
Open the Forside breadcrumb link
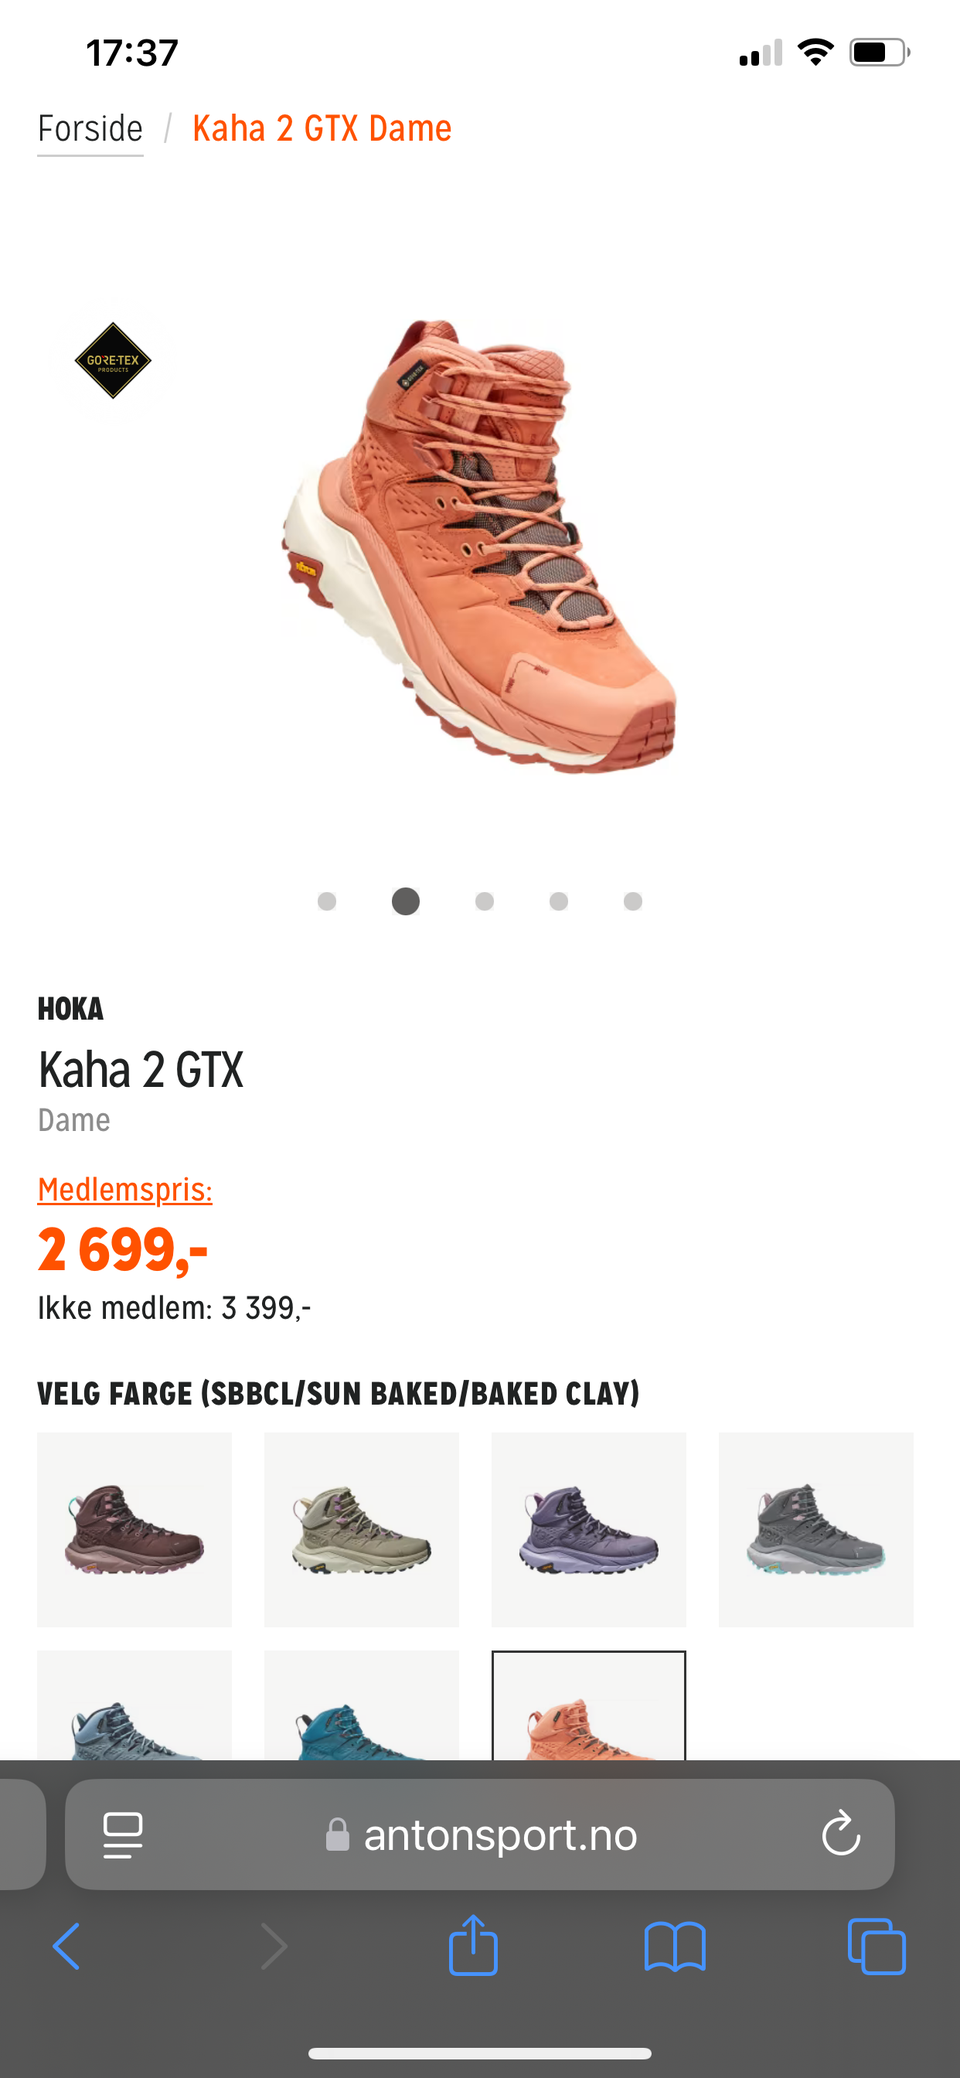pyautogui.click(x=90, y=129)
